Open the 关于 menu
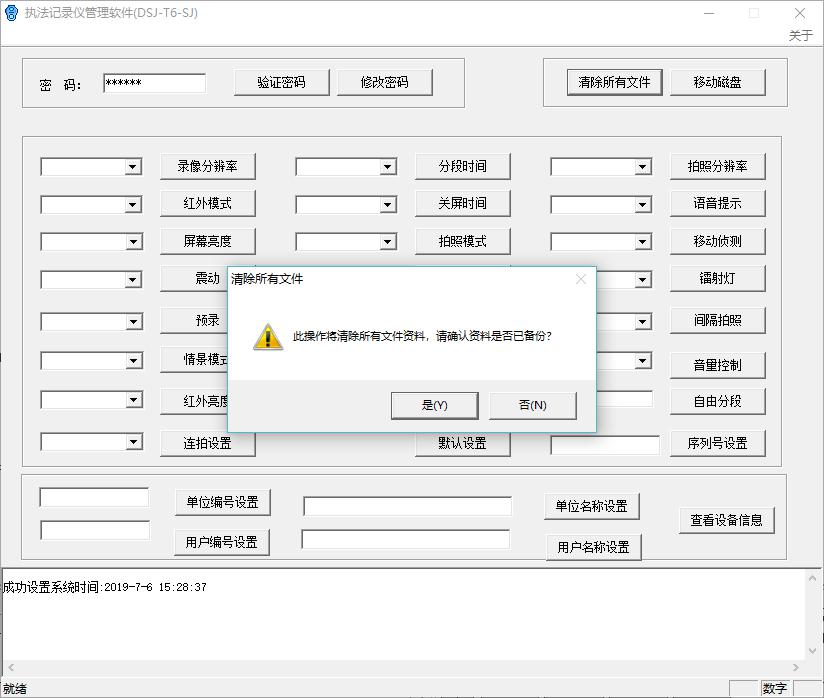This screenshot has height=698, width=824. (x=800, y=35)
